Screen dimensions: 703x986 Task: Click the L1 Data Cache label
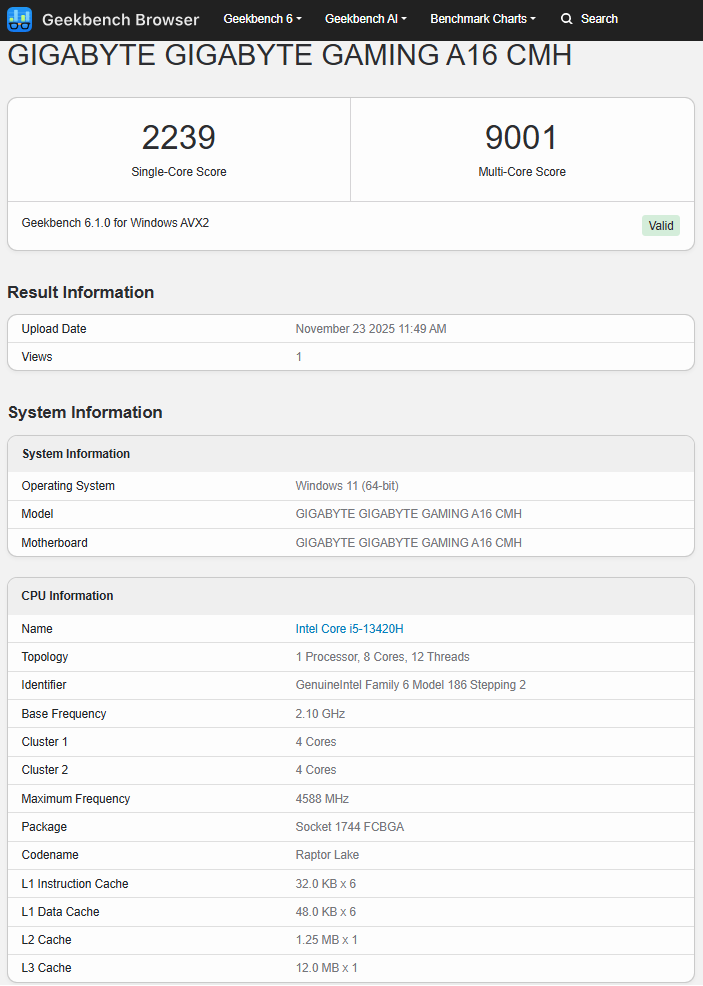pos(60,912)
